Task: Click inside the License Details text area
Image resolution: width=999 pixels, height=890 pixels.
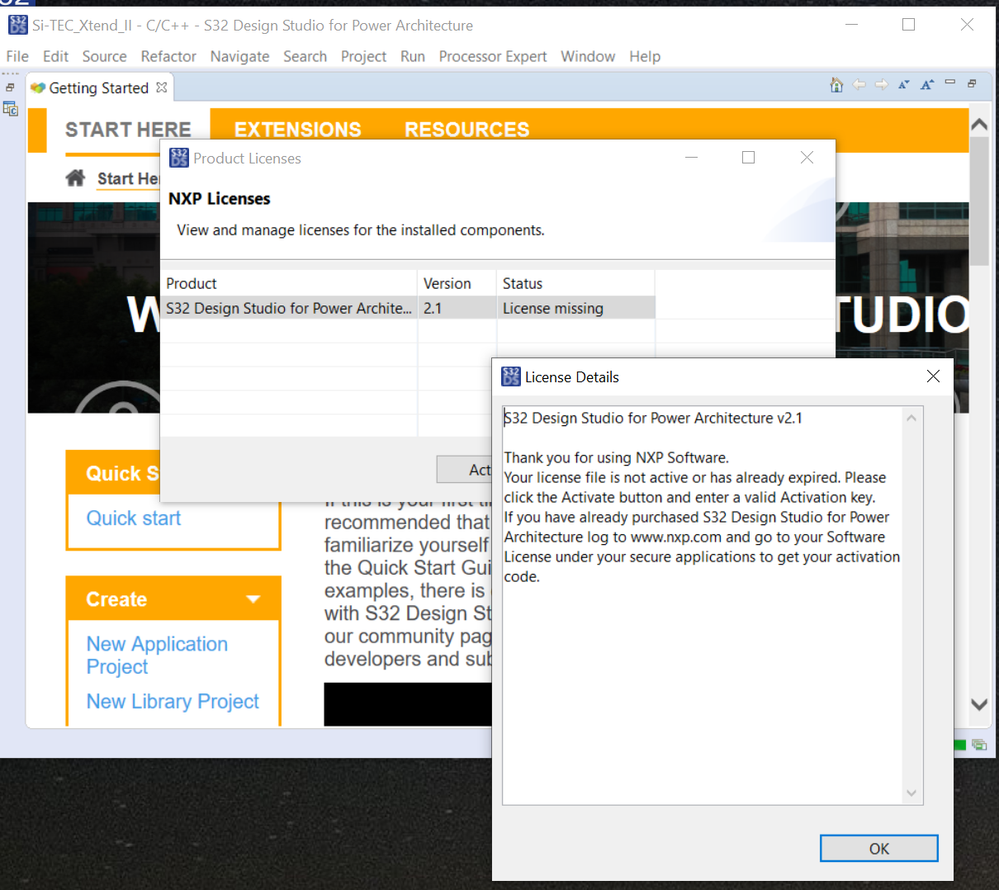Action: [x=702, y=605]
